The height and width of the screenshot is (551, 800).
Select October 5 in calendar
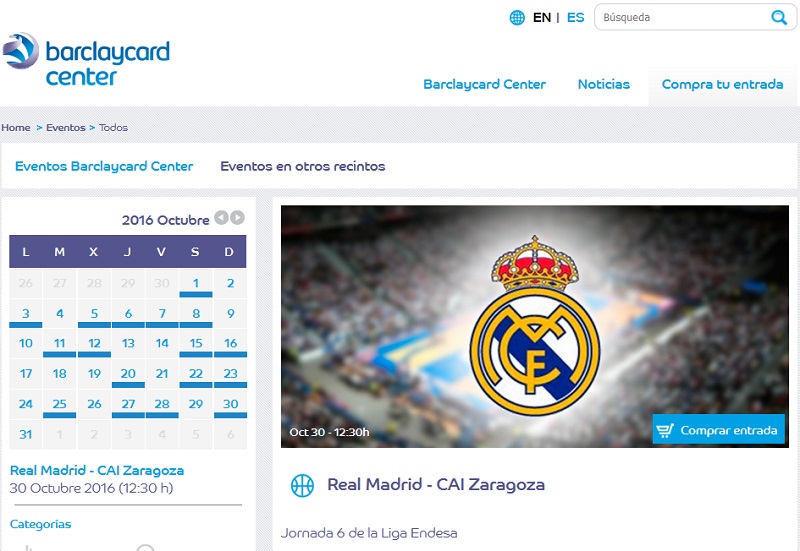pos(94,314)
